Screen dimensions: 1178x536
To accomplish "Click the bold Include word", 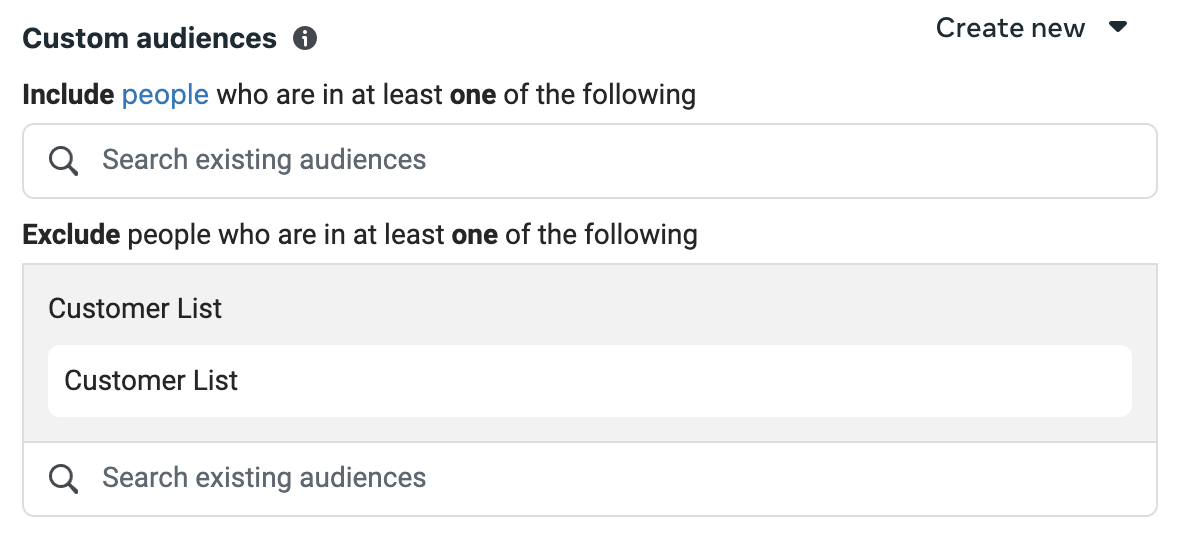I will click(x=68, y=95).
